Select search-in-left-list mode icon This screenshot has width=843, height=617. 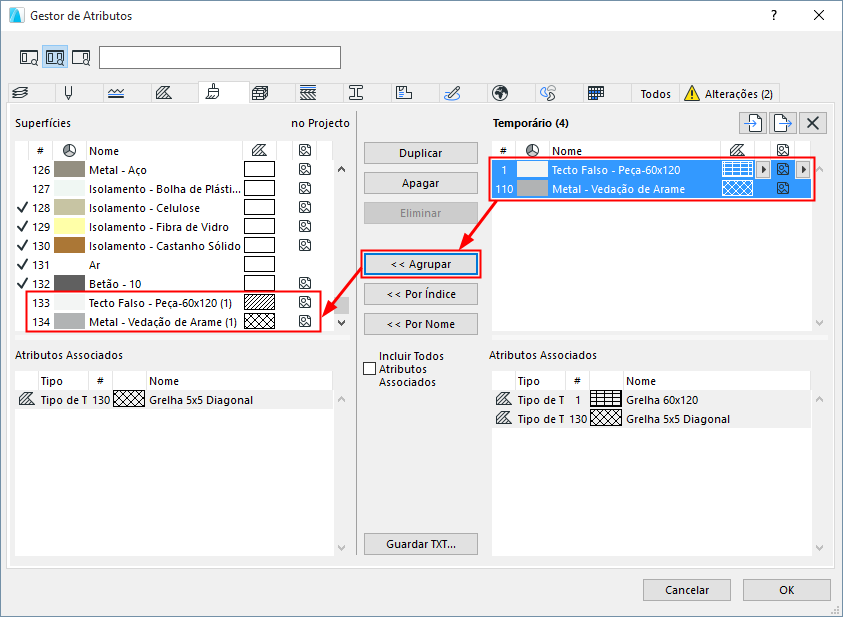point(29,57)
